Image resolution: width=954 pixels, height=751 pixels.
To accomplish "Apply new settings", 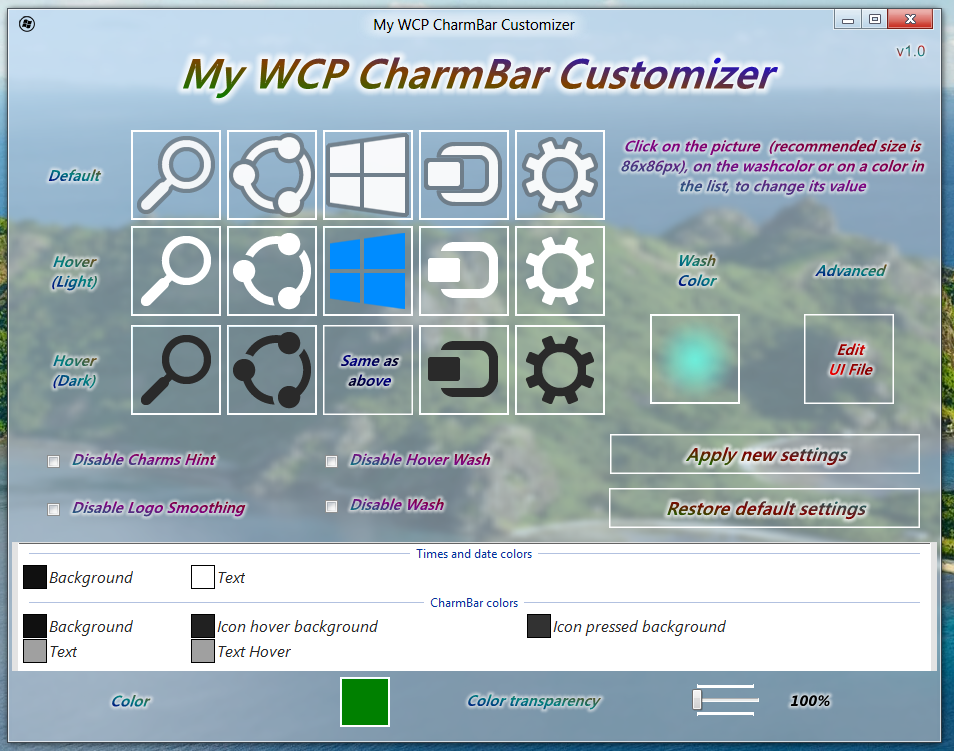I will (764, 454).
